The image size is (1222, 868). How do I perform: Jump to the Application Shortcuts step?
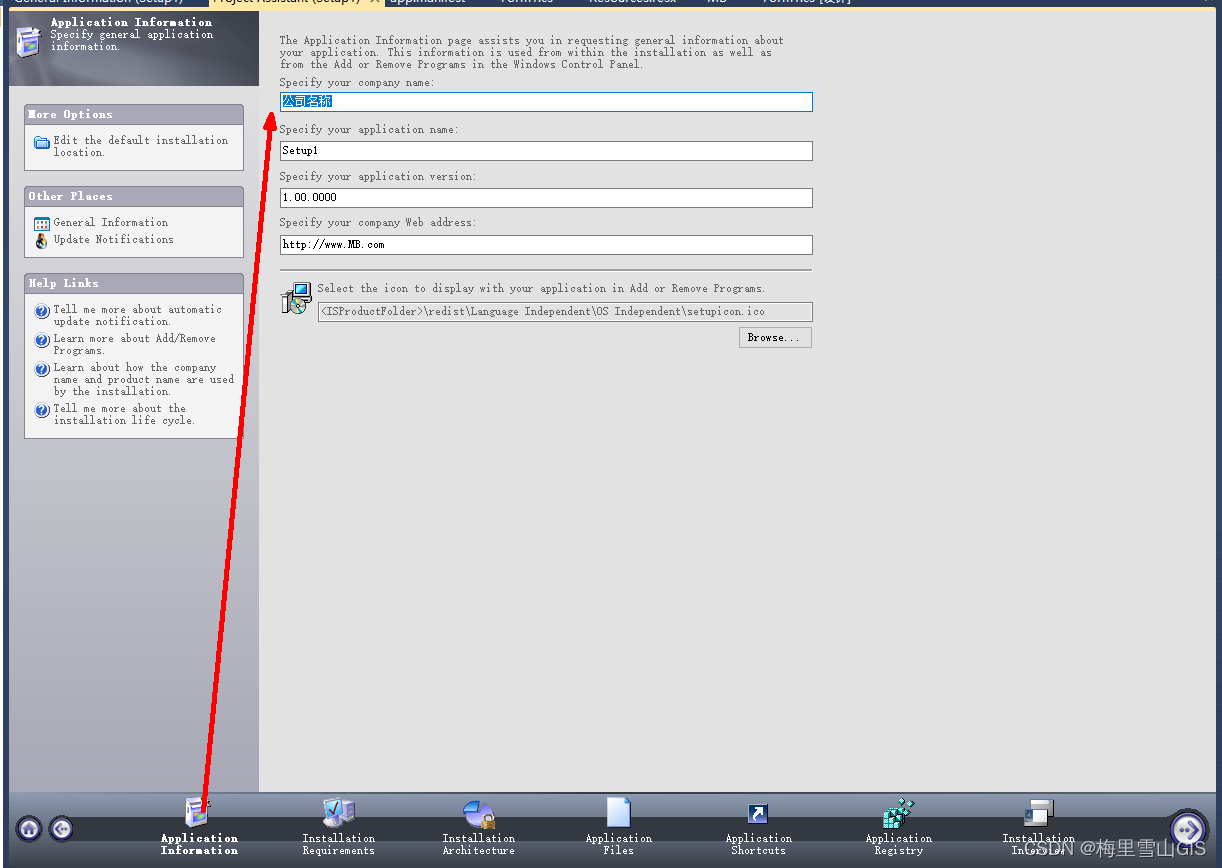coord(758,827)
